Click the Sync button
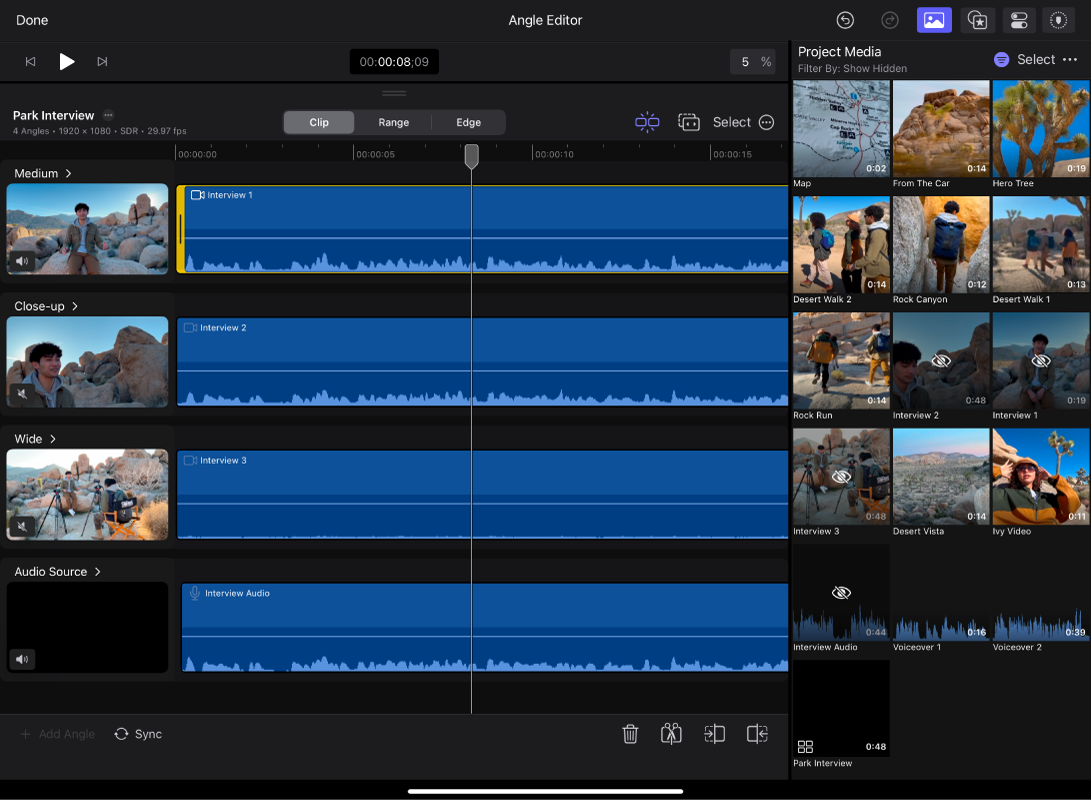Image resolution: width=1092 pixels, height=802 pixels. click(138, 734)
